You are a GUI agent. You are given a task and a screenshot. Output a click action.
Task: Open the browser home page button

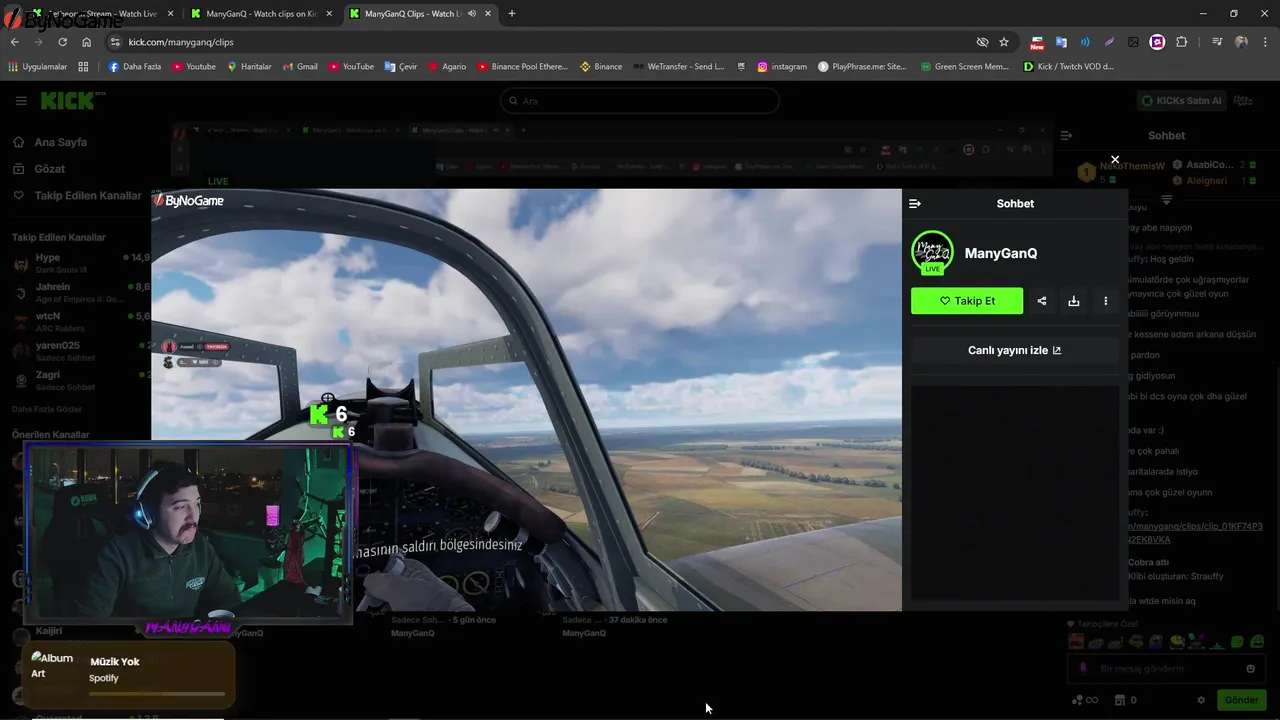[87, 42]
